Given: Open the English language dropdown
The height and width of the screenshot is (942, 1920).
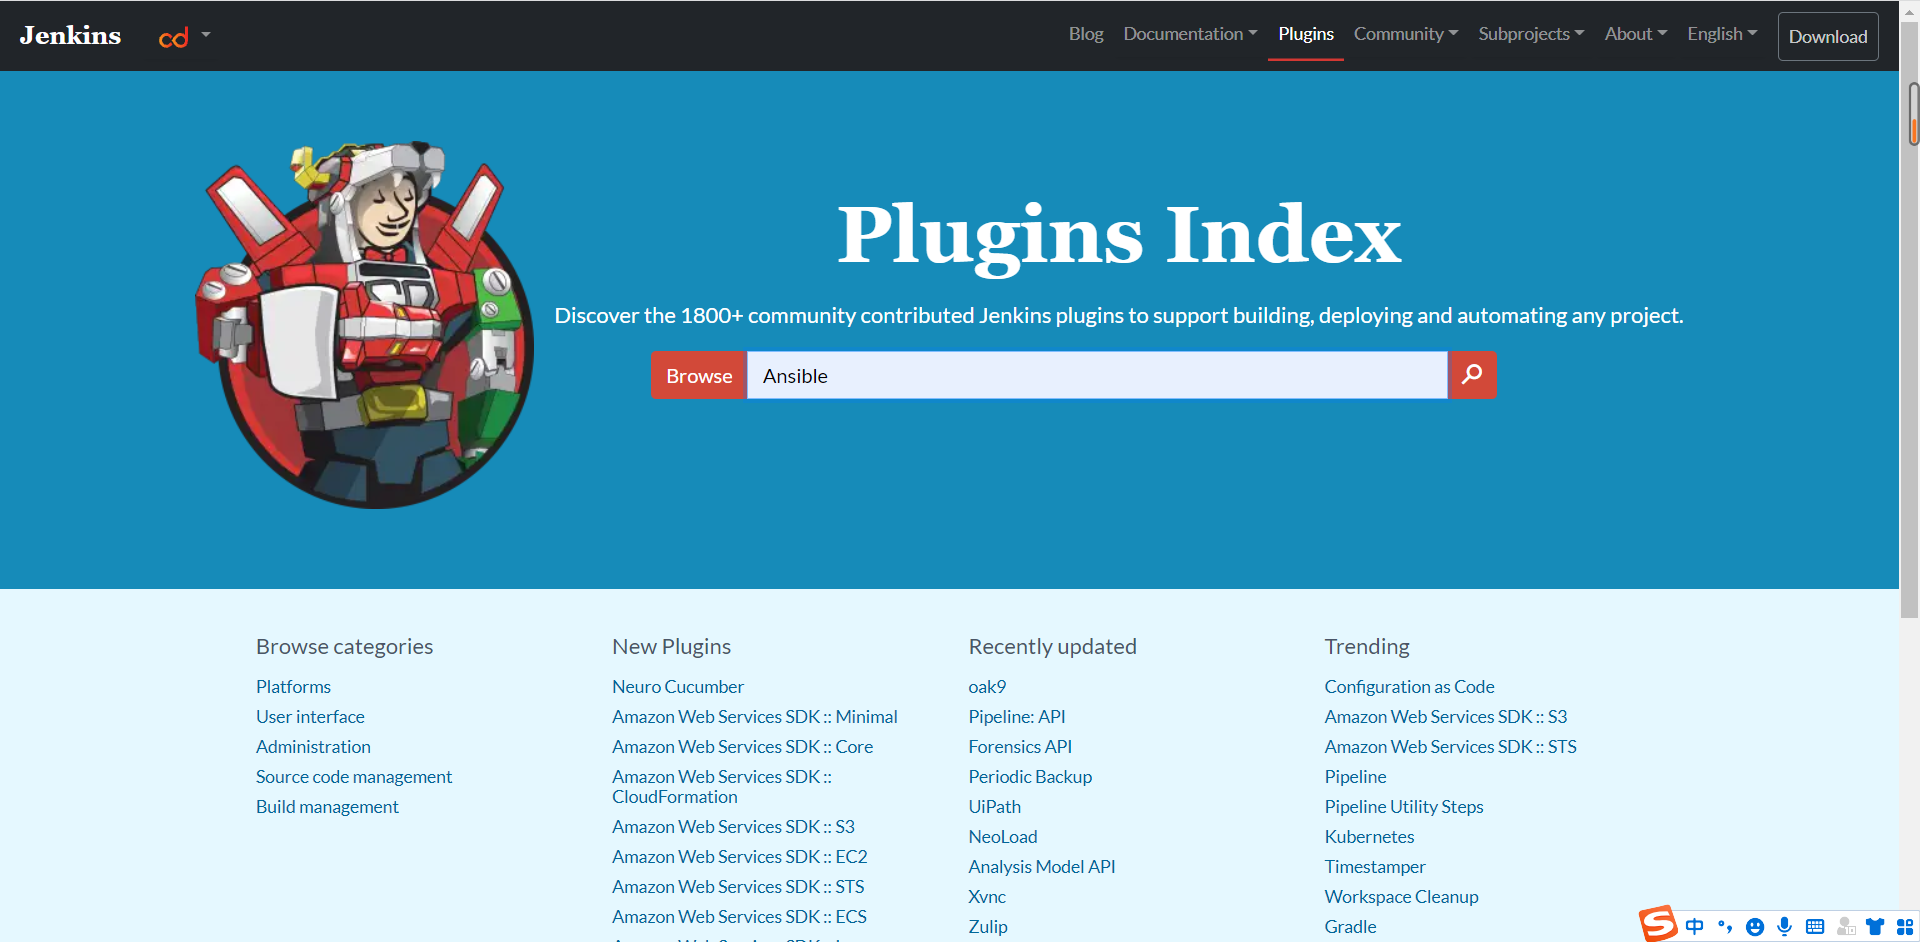Looking at the screenshot, I should click(x=1722, y=34).
